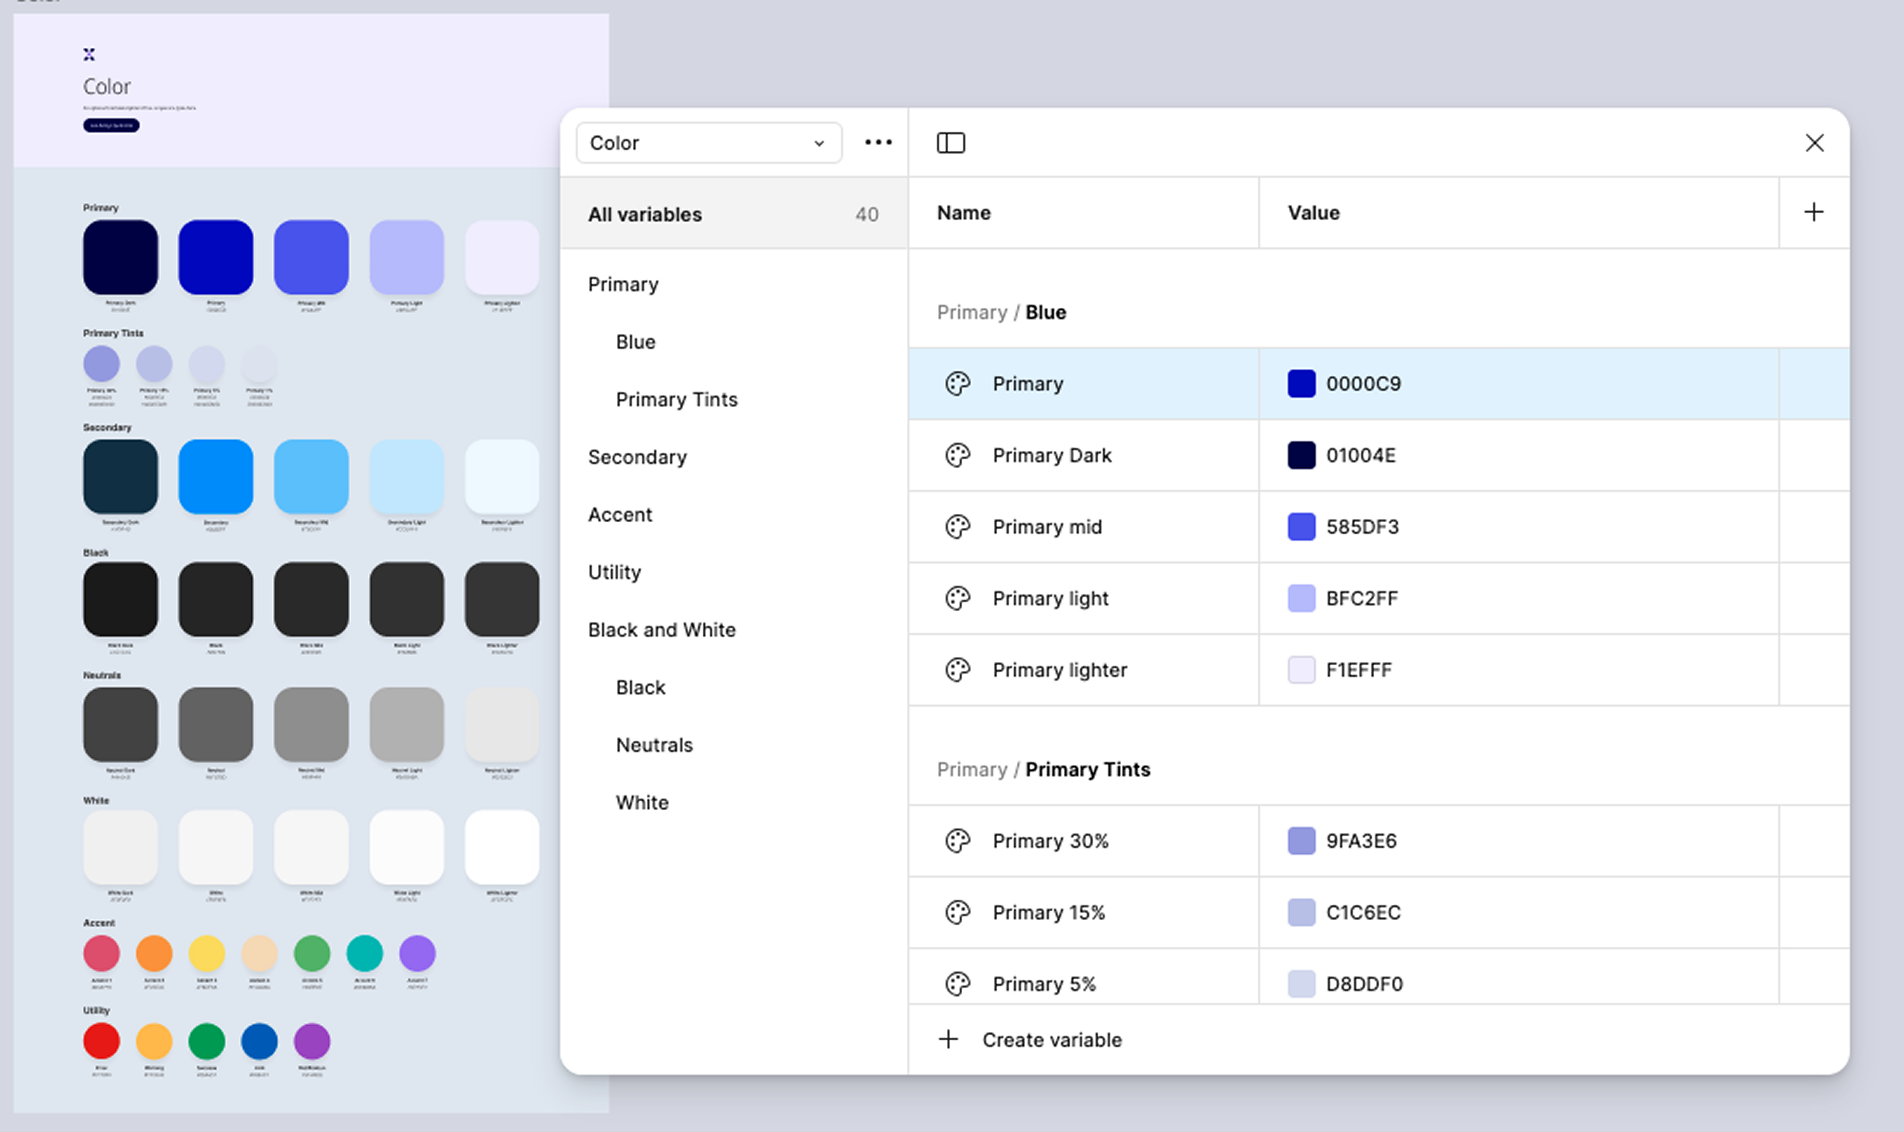
Task: Click the palette icon beside Primary 5%
Action: click(x=958, y=983)
